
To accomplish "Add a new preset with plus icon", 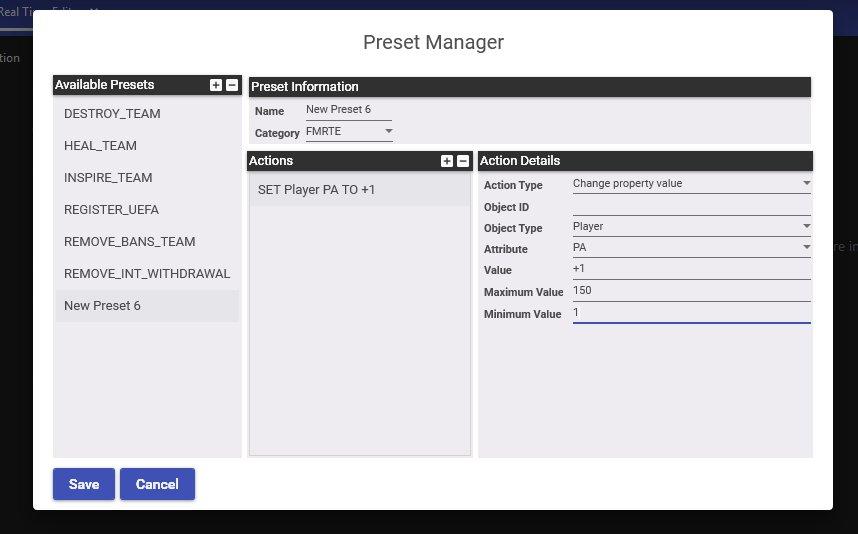I will pyautogui.click(x=216, y=85).
